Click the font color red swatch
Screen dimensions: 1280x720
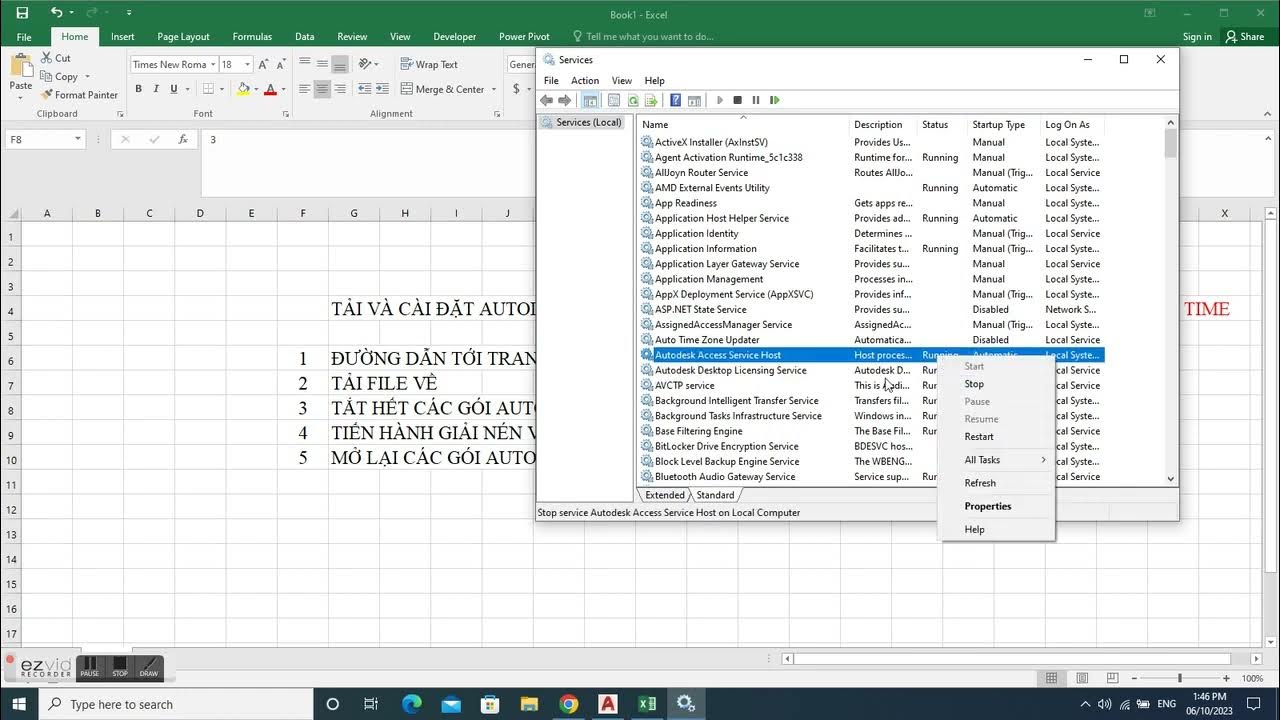pyautogui.click(x=270, y=89)
